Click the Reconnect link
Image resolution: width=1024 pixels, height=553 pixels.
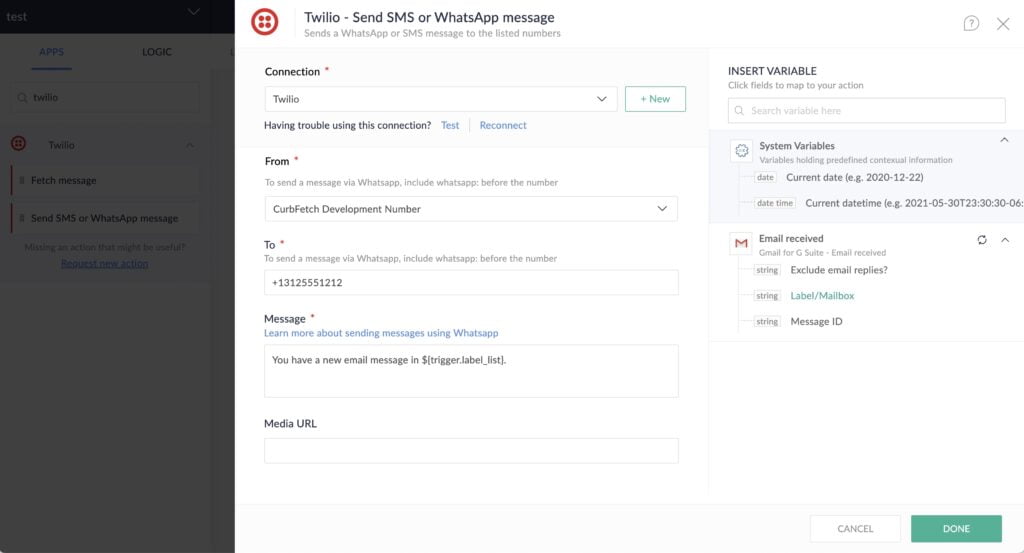click(x=503, y=125)
